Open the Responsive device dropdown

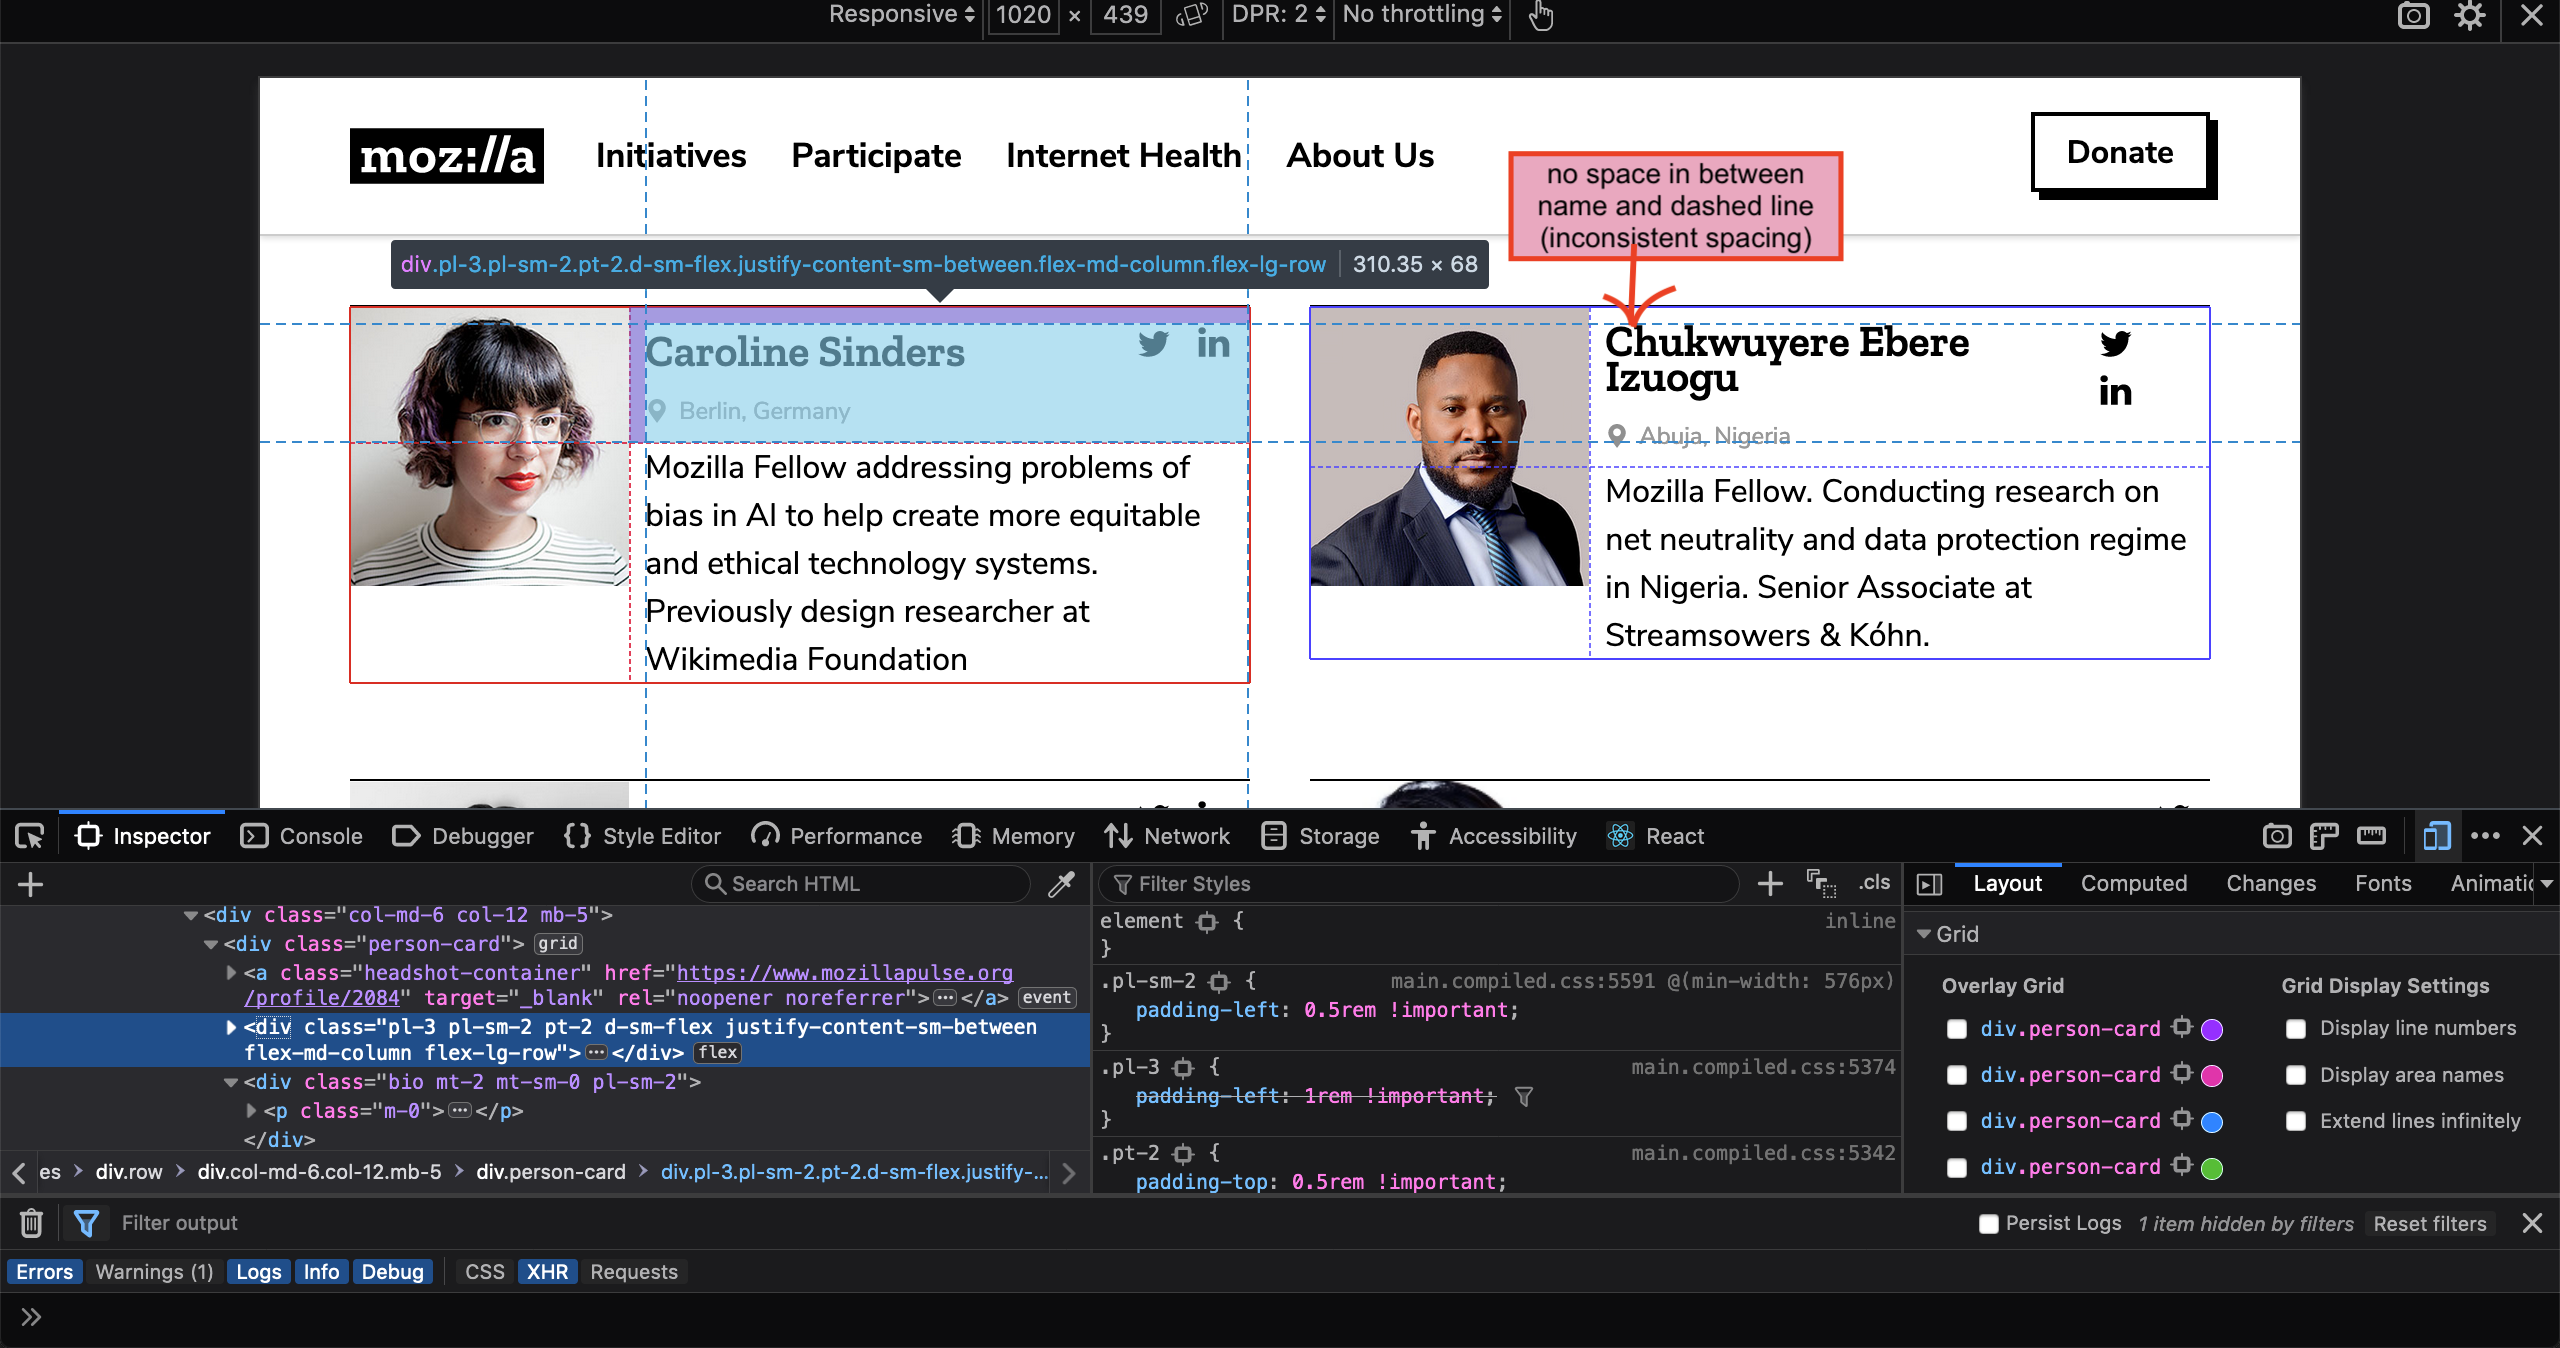click(x=901, y=14)
